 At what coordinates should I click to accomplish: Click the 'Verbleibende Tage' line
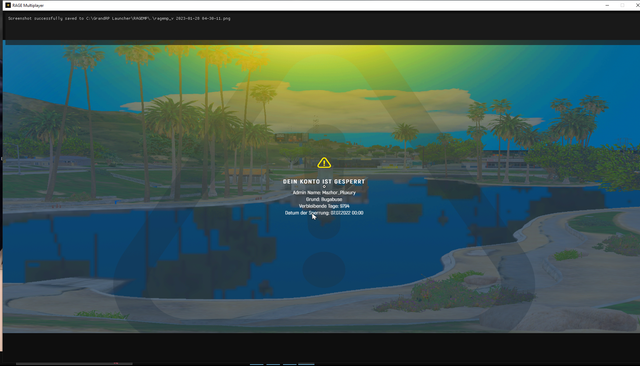point(324,206)
